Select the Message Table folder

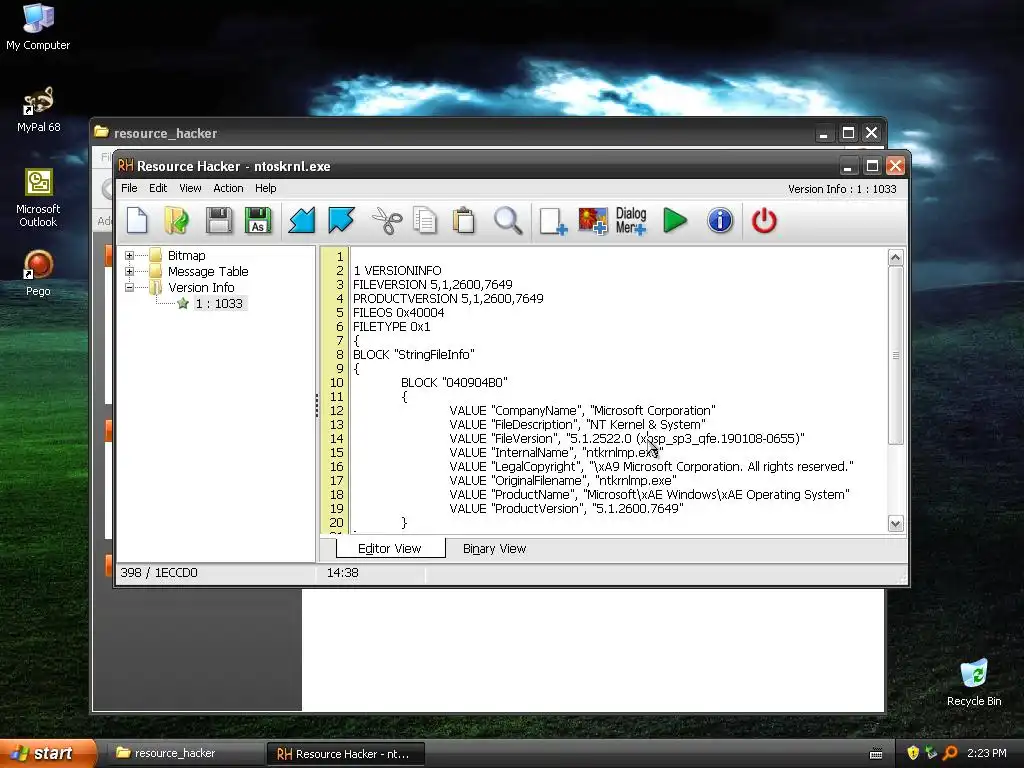tap(208, 271)
